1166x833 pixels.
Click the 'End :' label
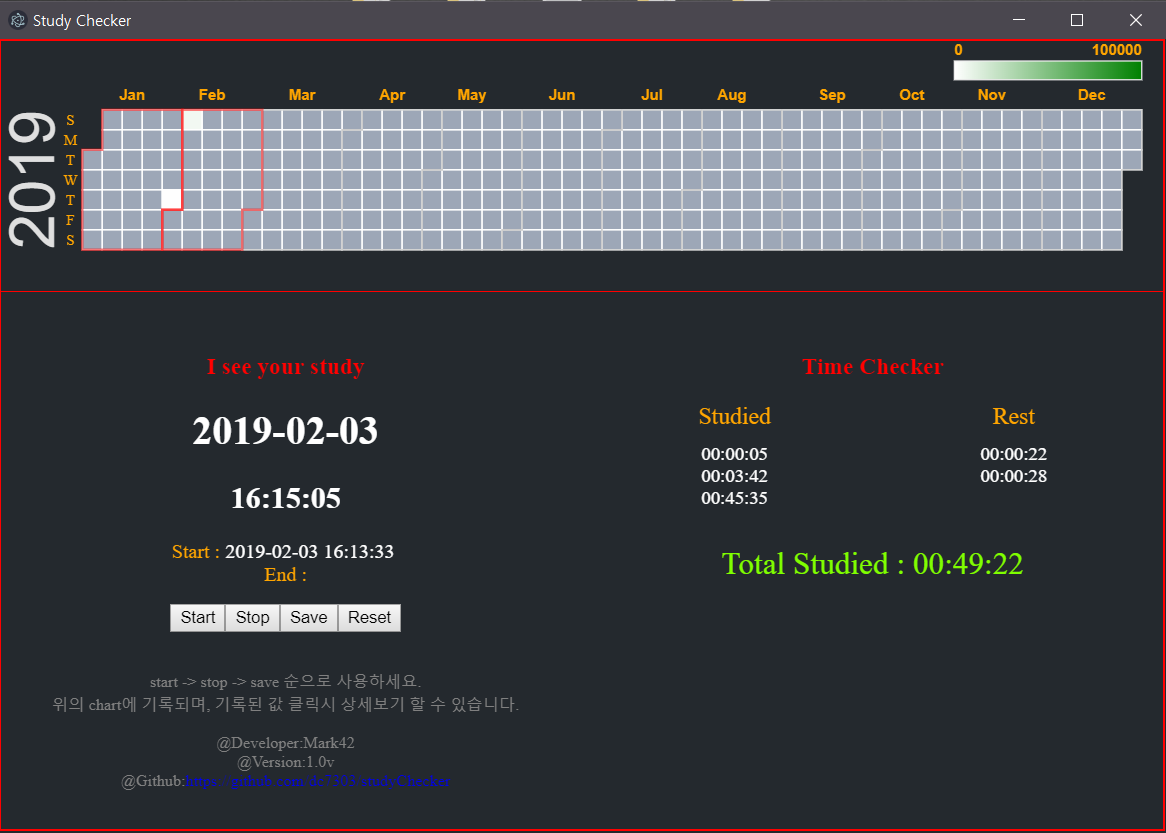(x=285, y=575)
